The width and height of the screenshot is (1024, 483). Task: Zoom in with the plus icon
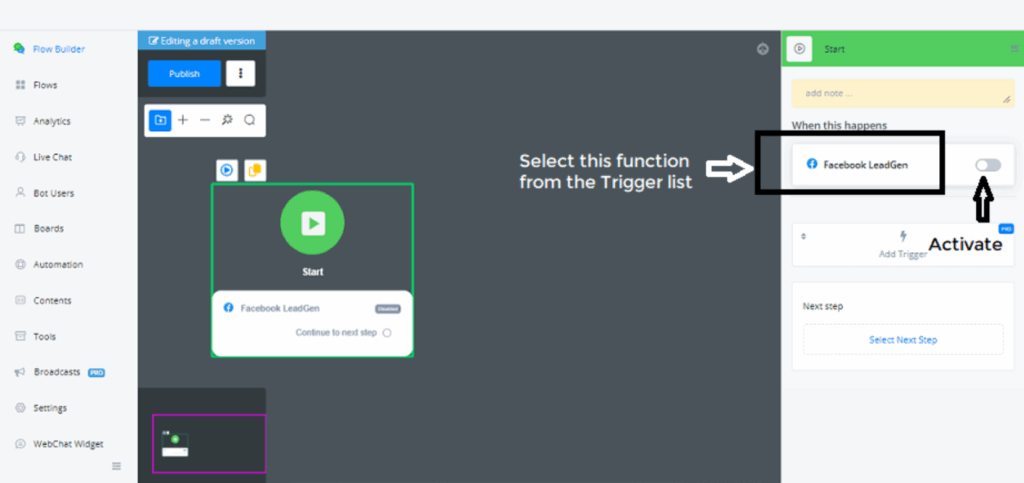(182, 120)
